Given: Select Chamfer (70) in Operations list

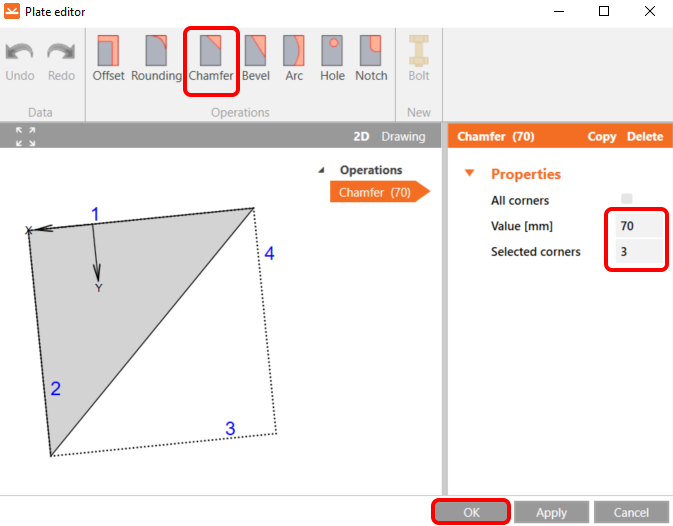Looking at the screenshot, I should (x=379, y=192).
